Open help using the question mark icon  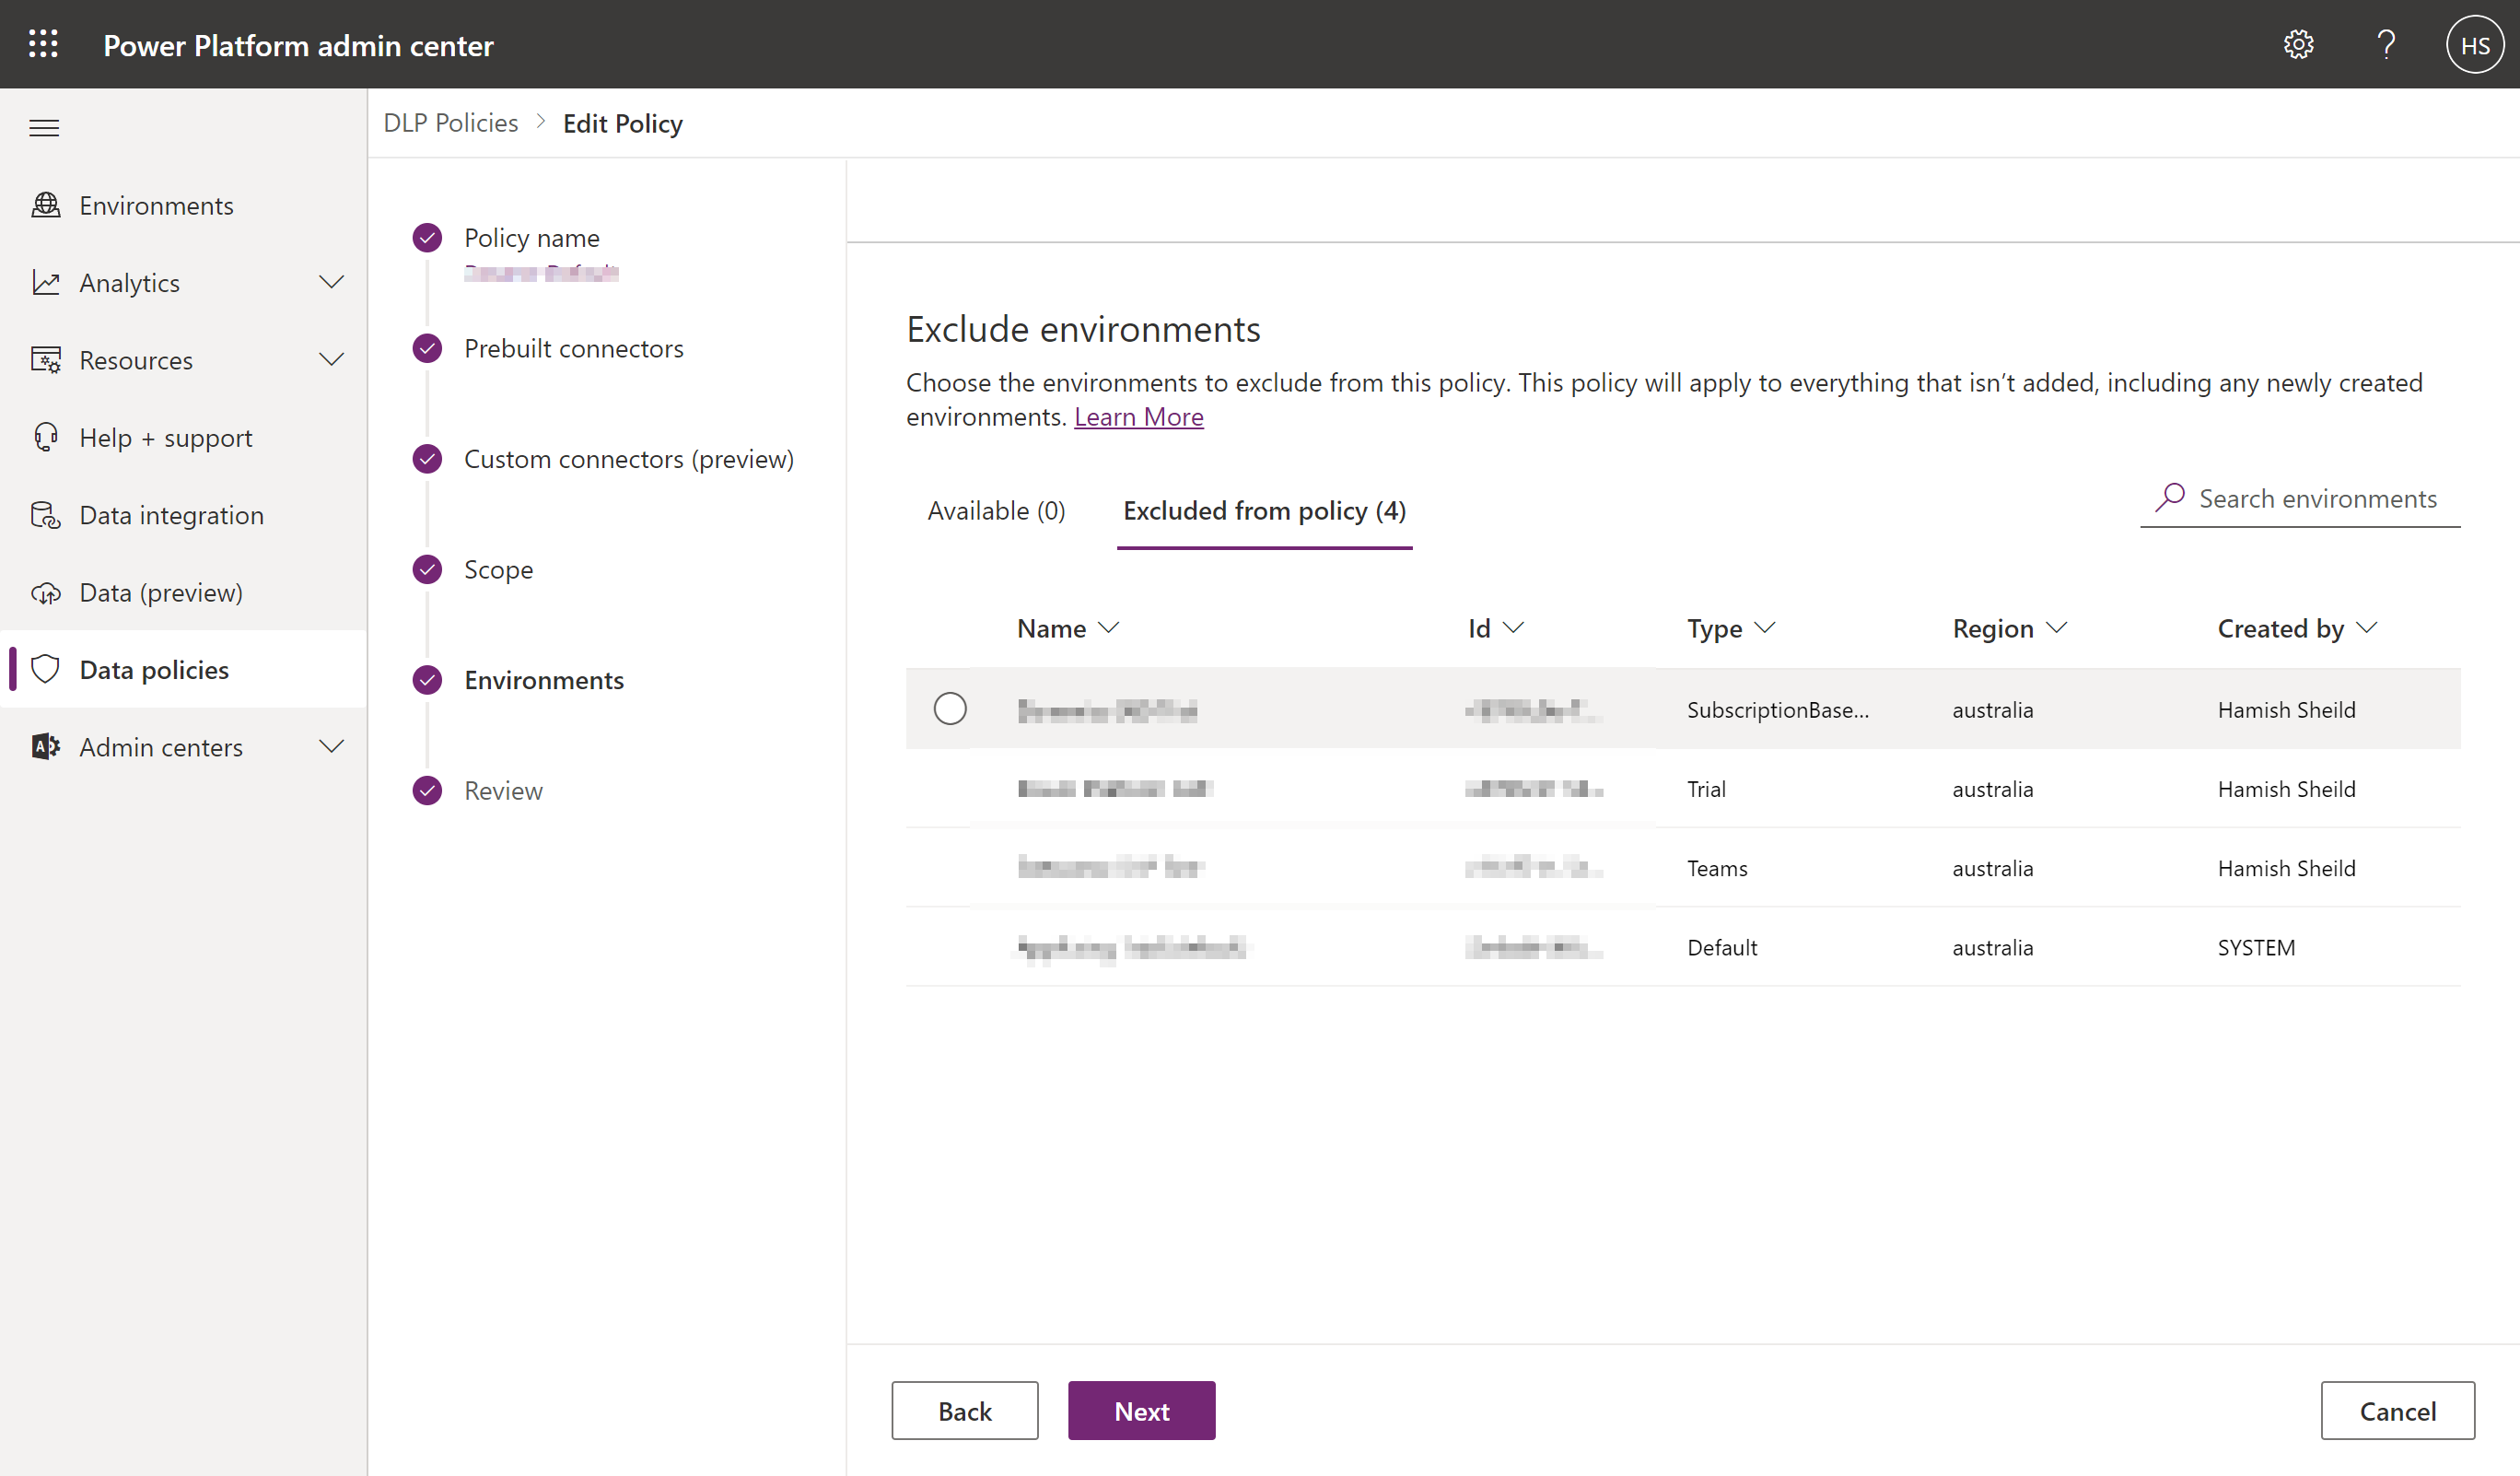(2387, 44)
